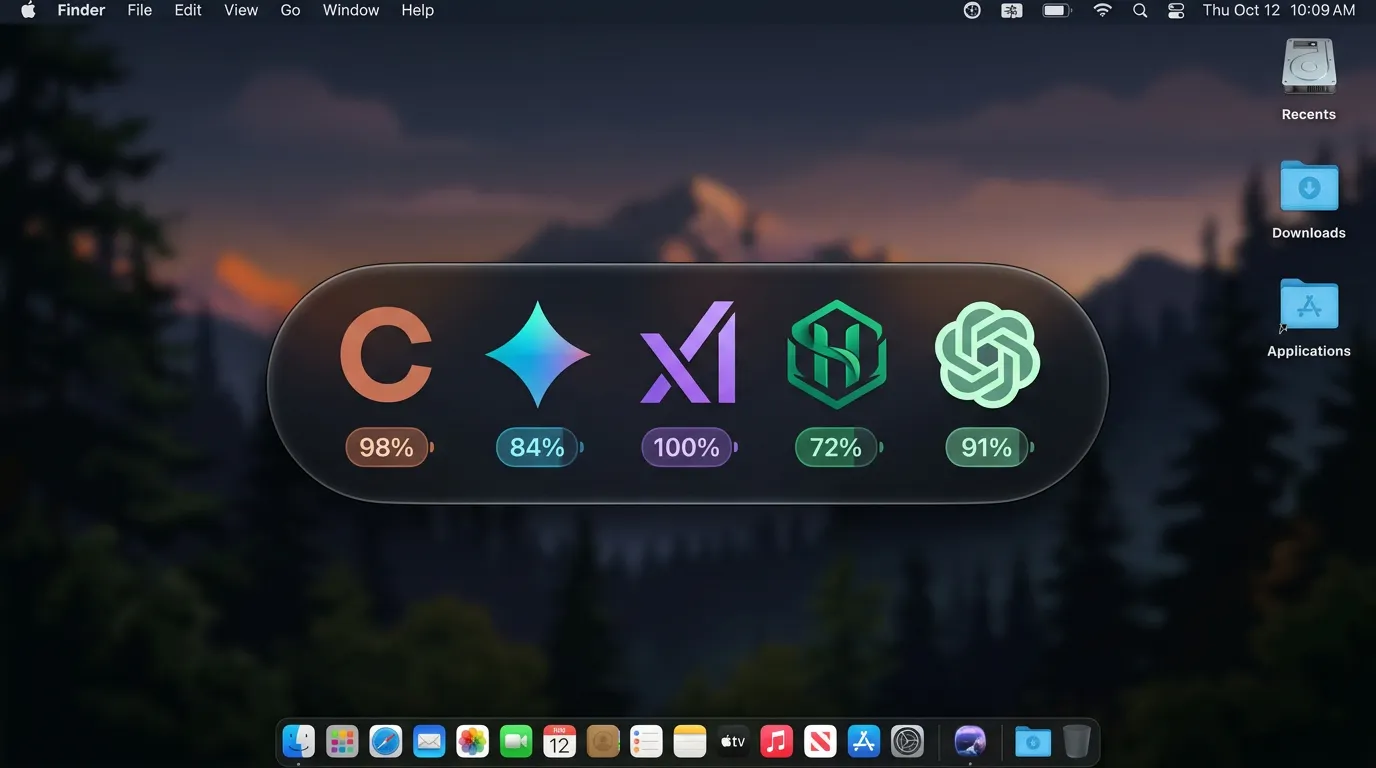Click the 100% battery indicator
The width and height of the screenshot is (1376, 768).
689,447
